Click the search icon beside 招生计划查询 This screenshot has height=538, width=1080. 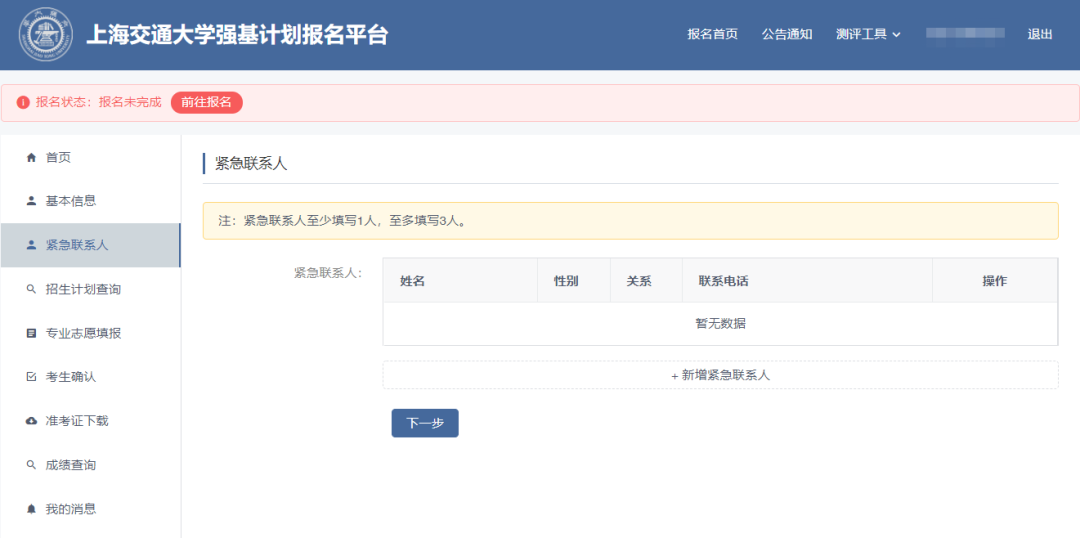click(31, 289)
